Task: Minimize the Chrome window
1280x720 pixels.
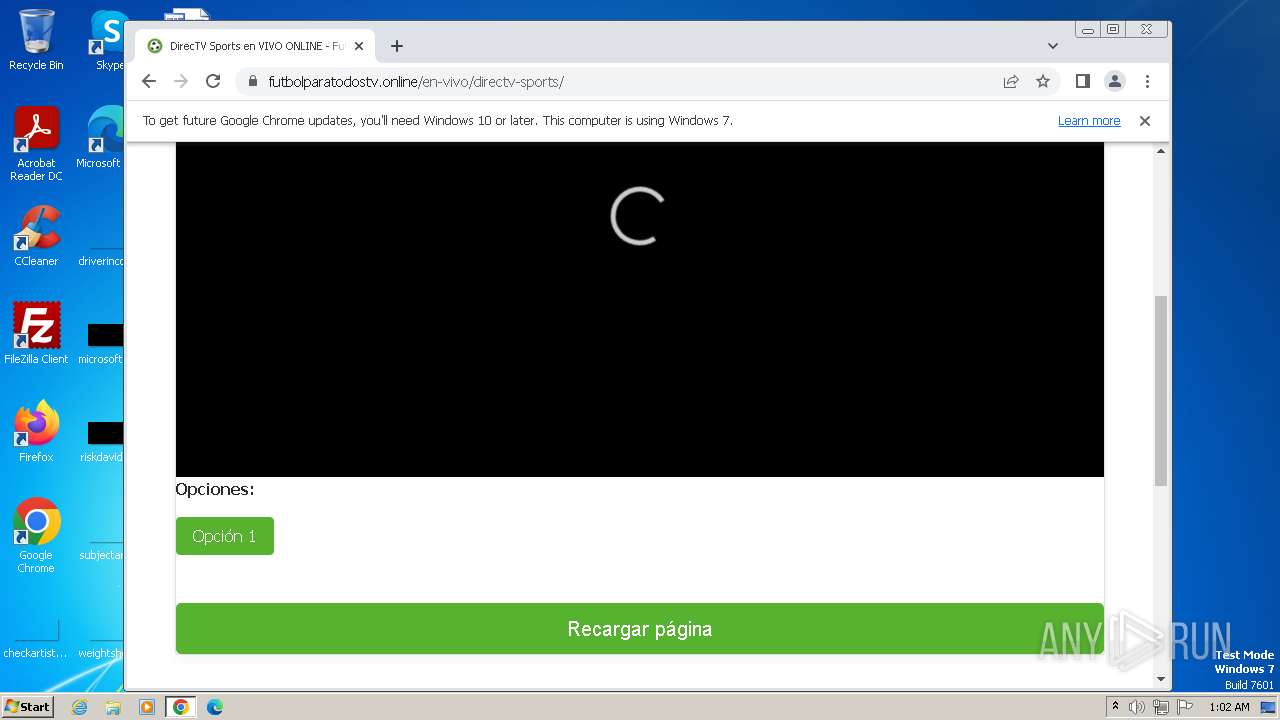Action: (1088, 29)
